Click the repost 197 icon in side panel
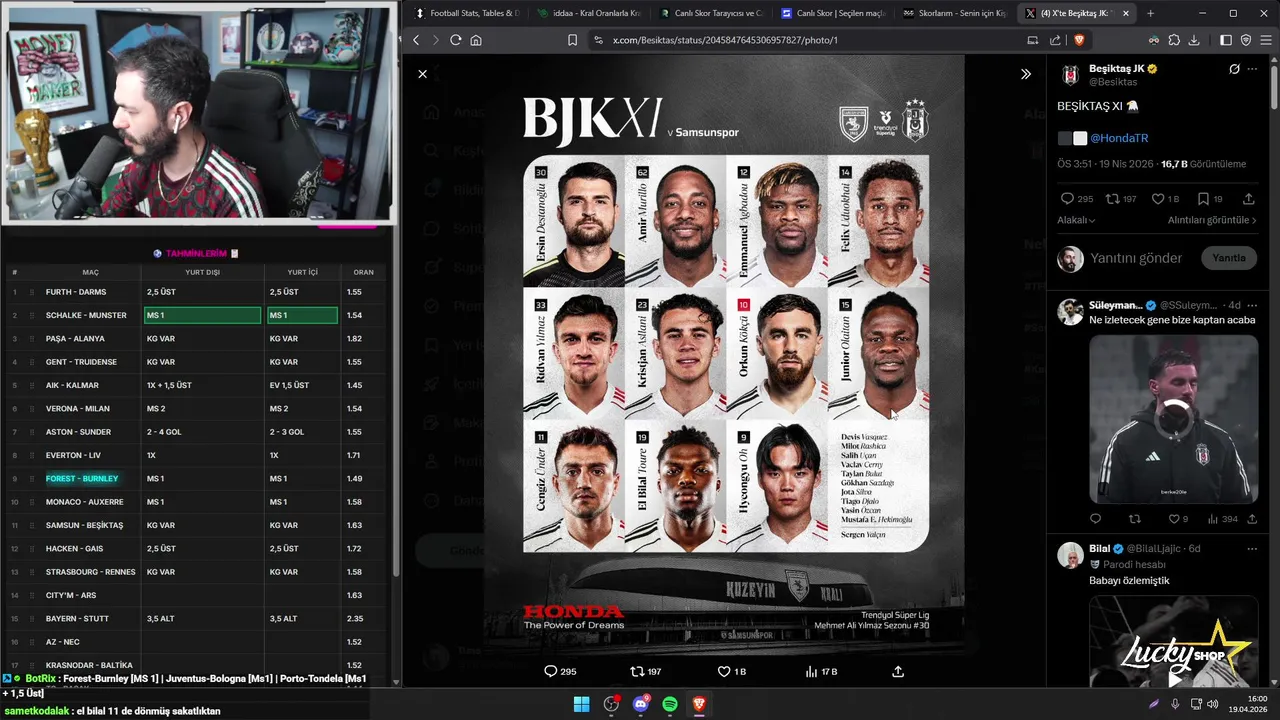The width and height of the screenshot is (1280, 720). [1114, 199]
